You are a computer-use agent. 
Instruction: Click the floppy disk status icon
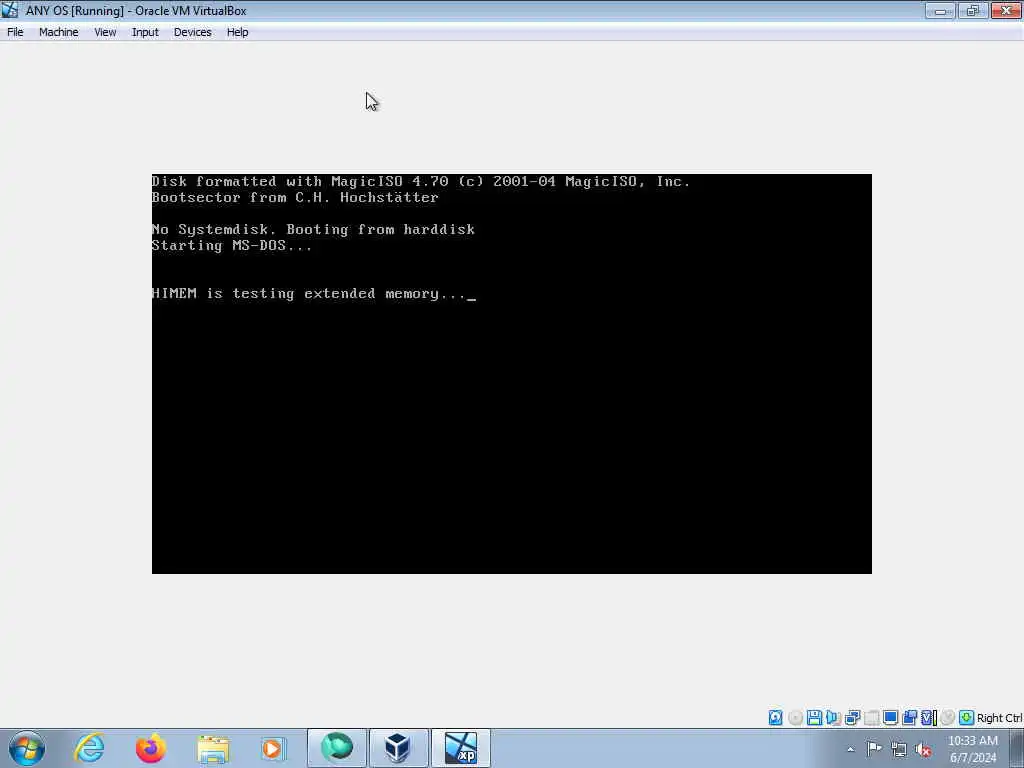tap(814, 718)
